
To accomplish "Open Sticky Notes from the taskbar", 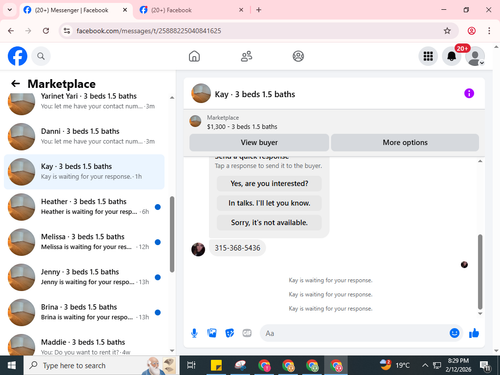I will pyautogui.click(x=216, y=365).
